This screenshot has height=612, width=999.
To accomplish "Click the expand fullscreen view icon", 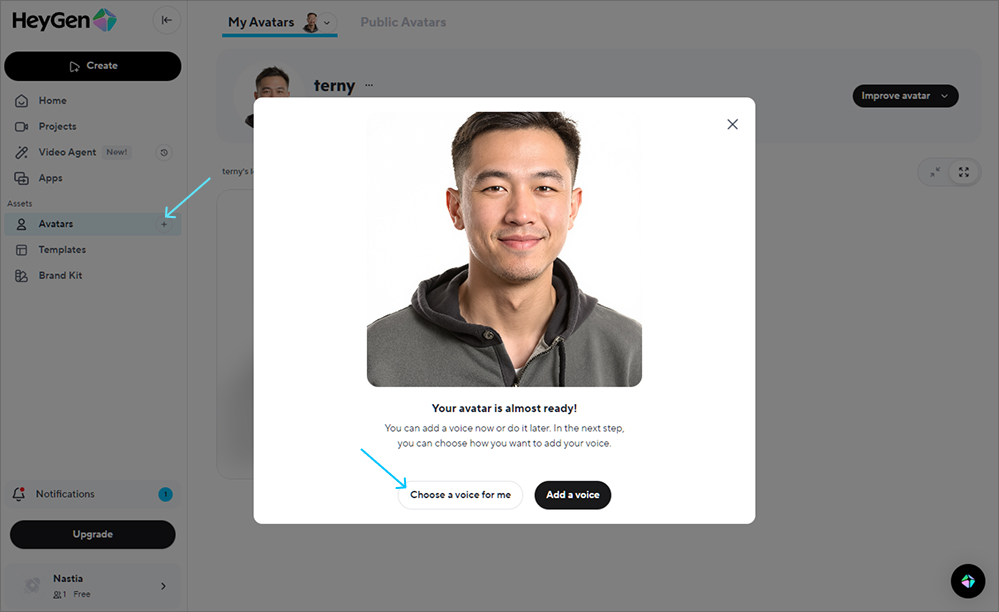I will tap(963, 172).
